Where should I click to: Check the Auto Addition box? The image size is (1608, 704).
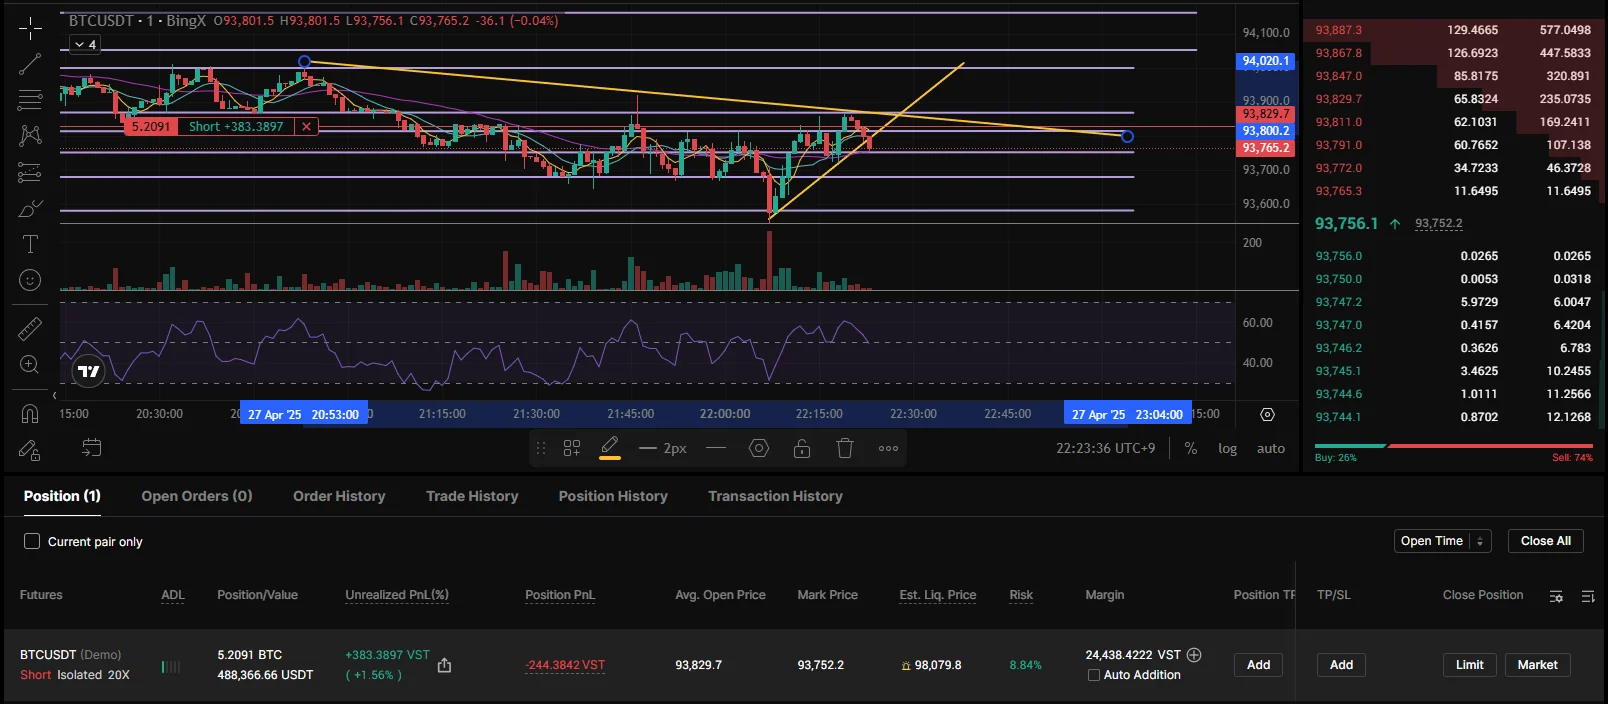point(1094,675)
